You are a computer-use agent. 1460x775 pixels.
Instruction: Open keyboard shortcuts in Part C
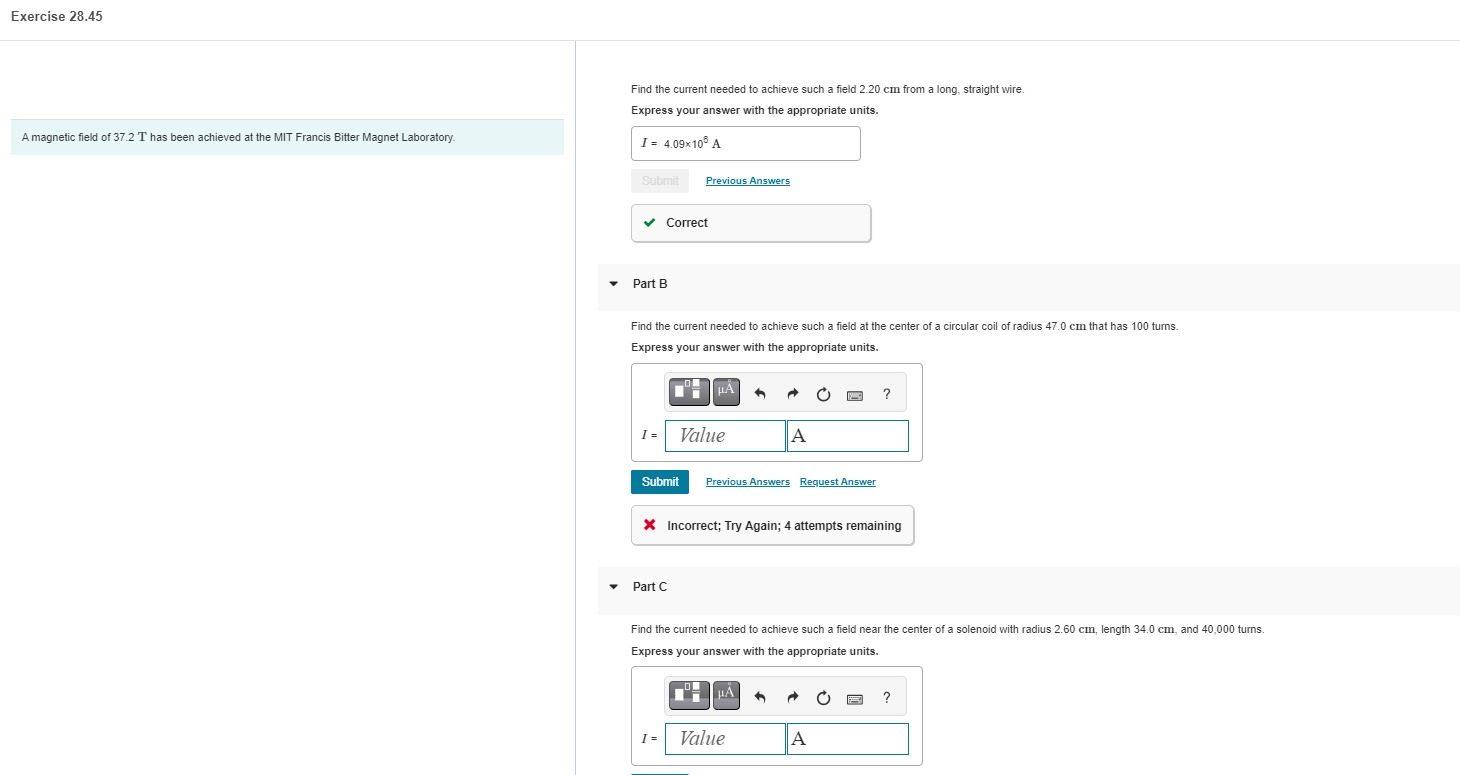pyautogui.click(x=855, y=698)
